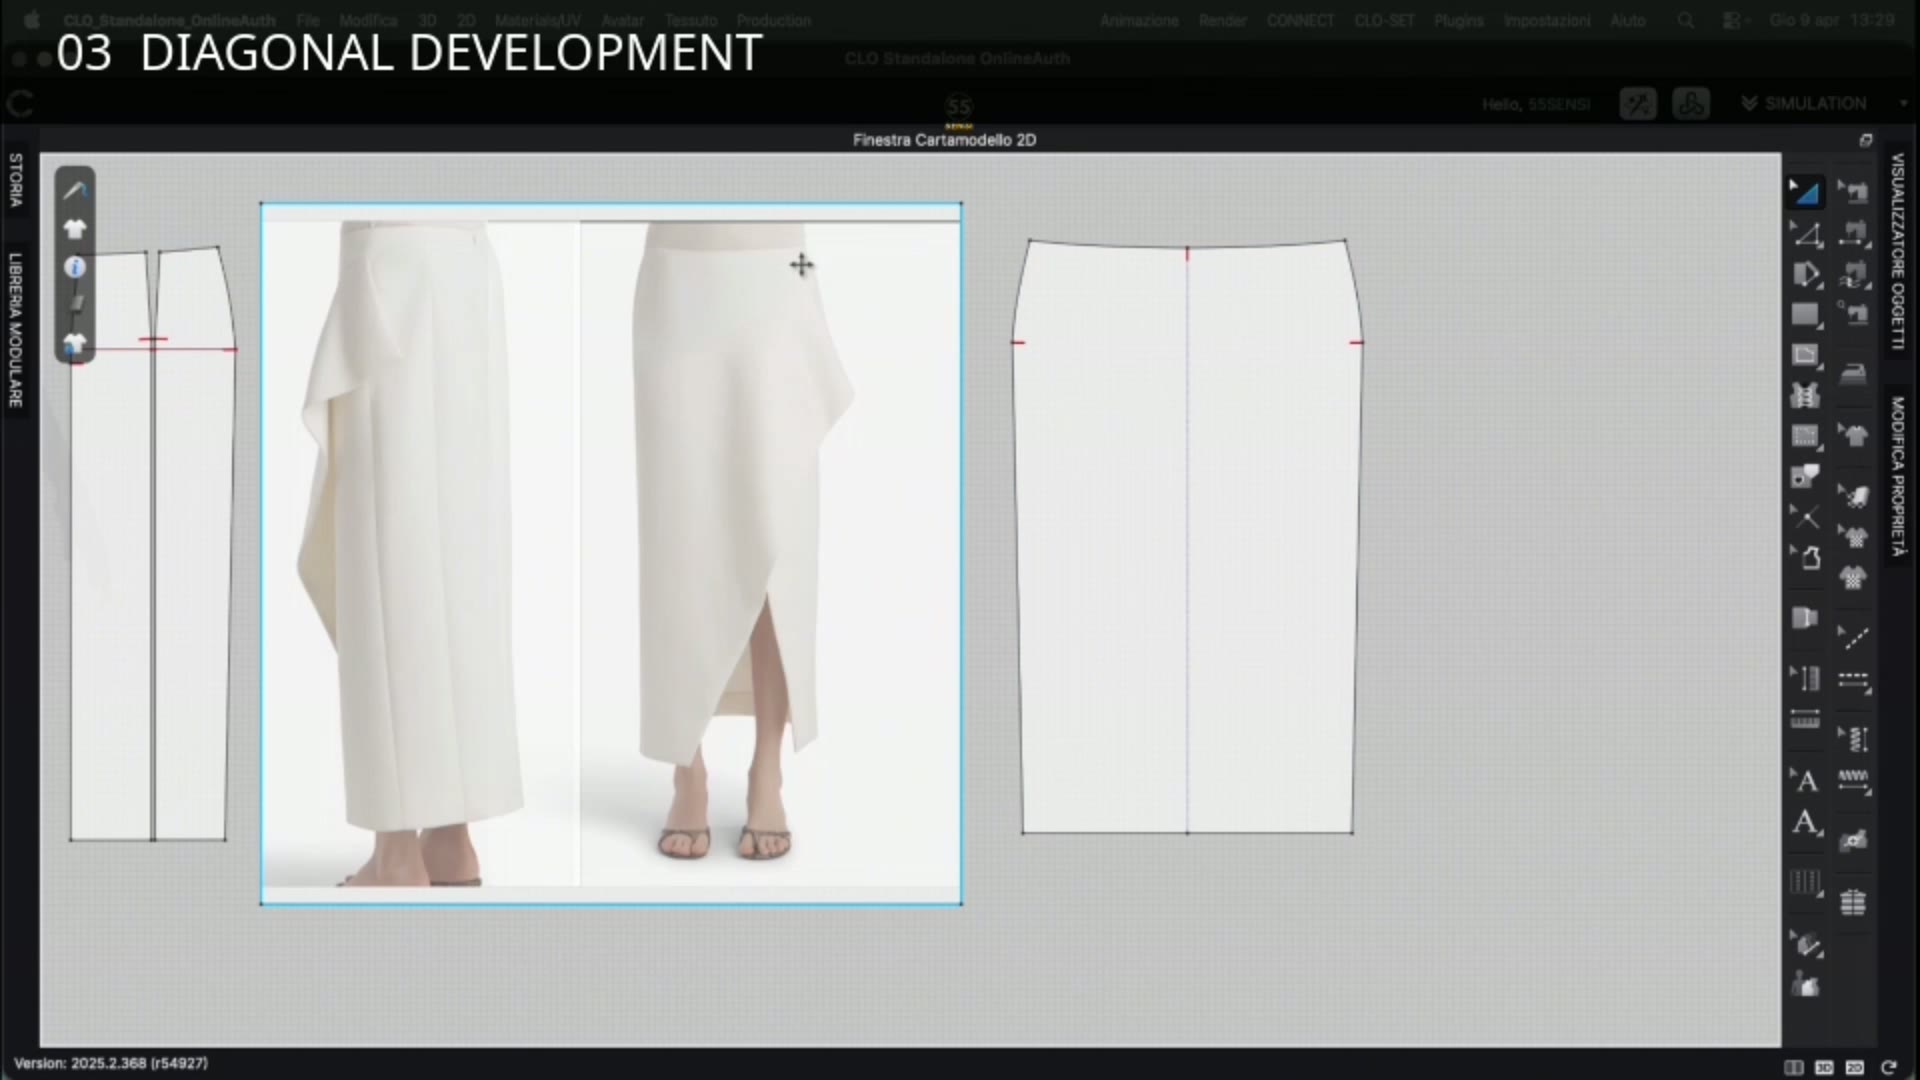Select the Free Sewing tool
The height and width of the screenshot is (1080, 1920).
tap(1853, 273)
